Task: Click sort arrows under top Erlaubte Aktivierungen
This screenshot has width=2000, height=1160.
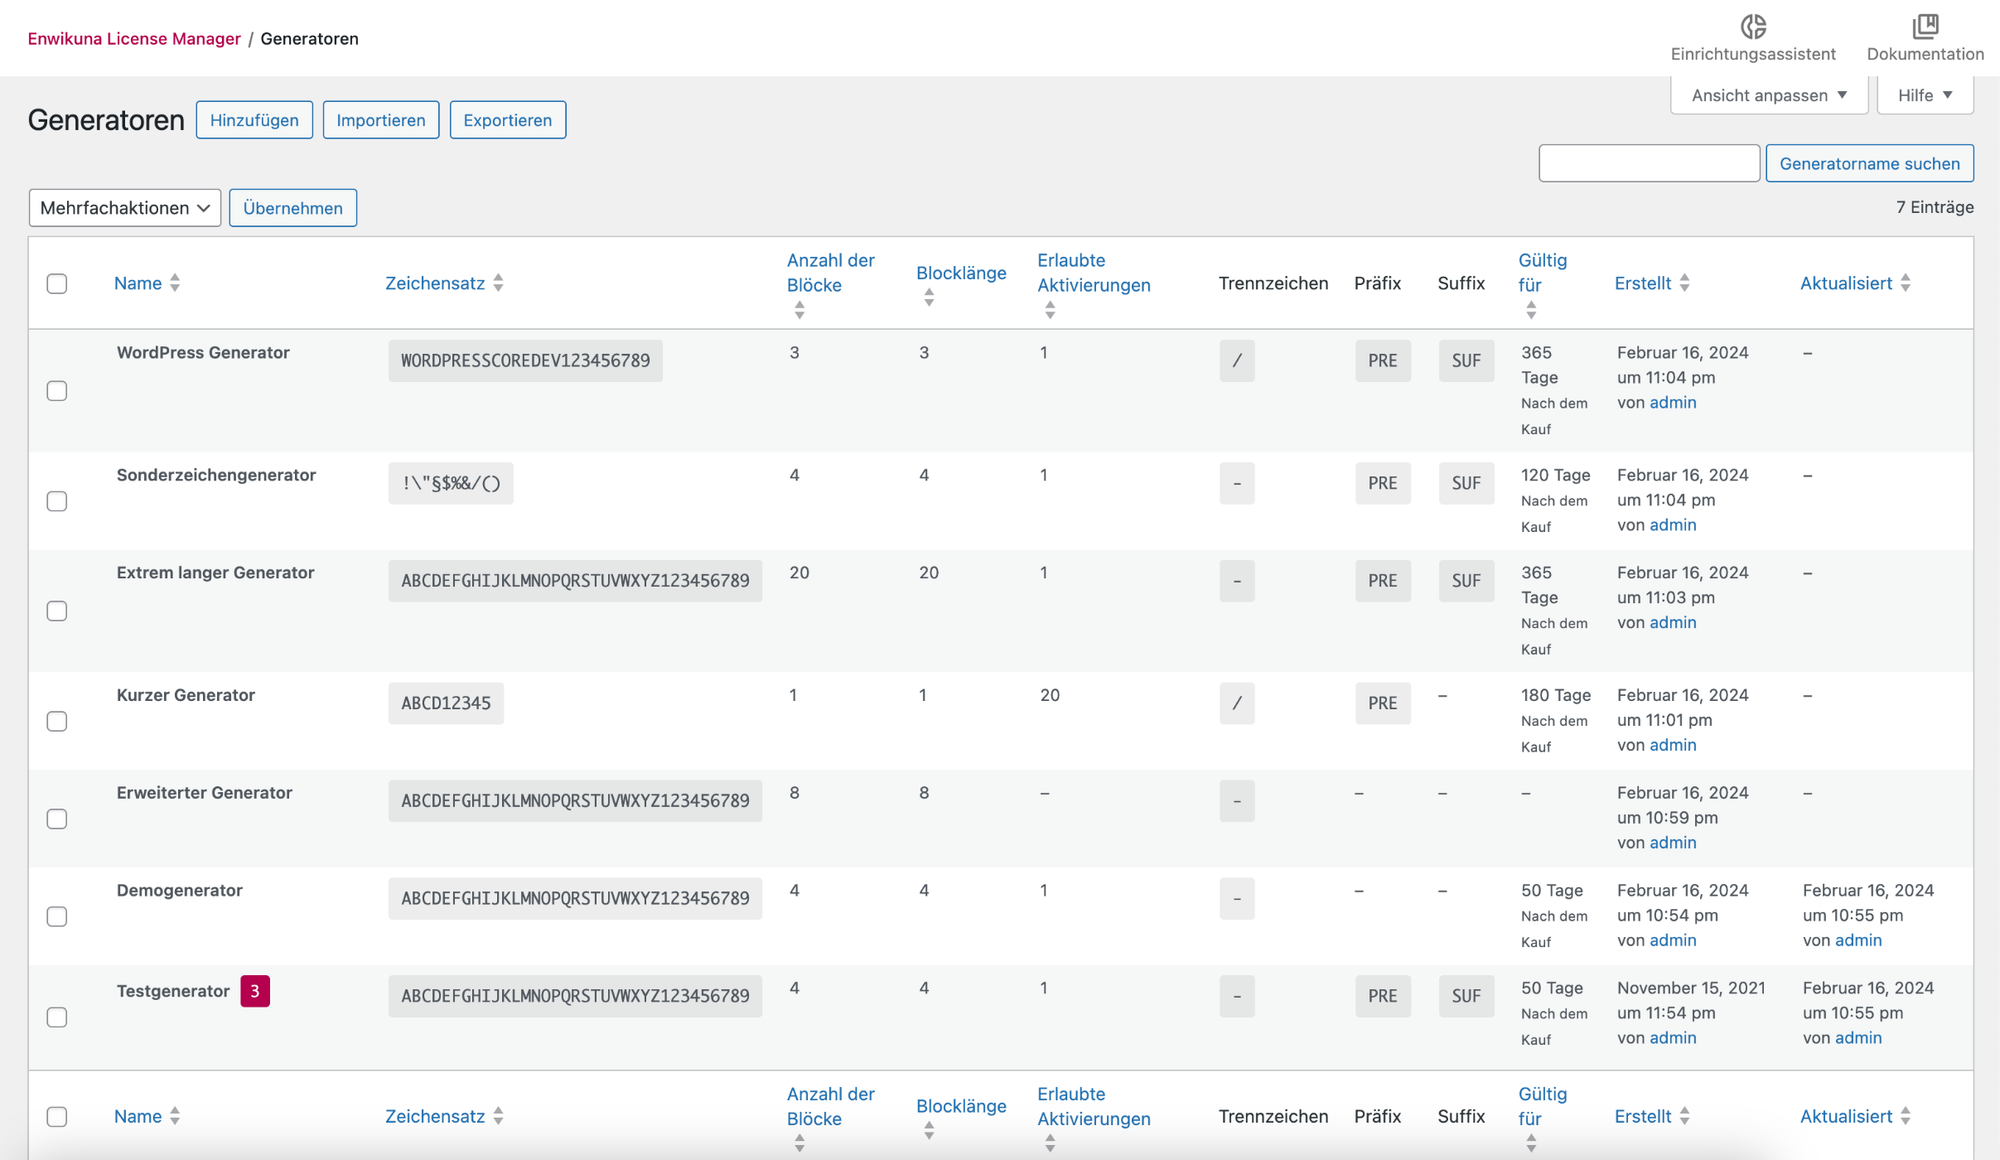Action: pos(1050,311)
